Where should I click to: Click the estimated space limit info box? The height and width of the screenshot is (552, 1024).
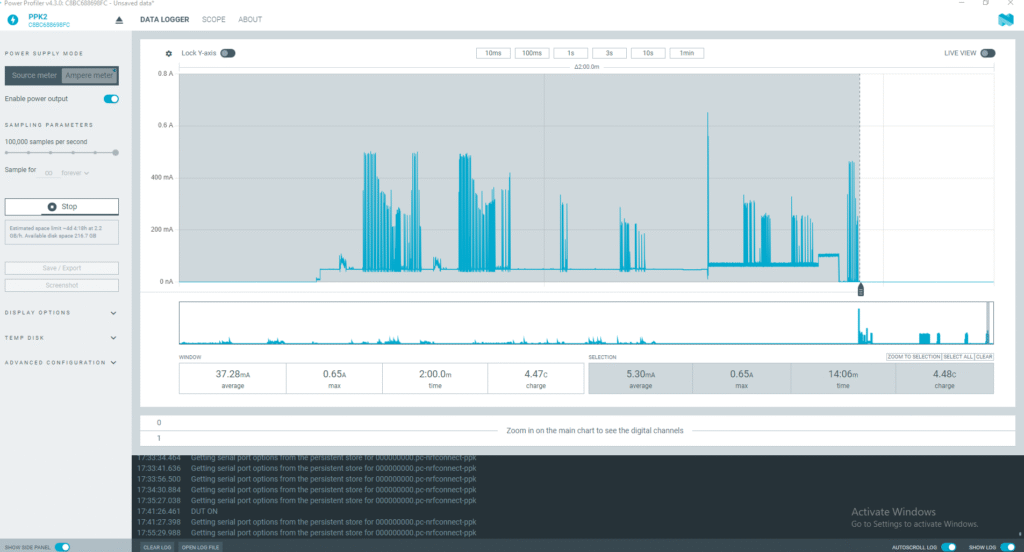click(x=61, y=232)
